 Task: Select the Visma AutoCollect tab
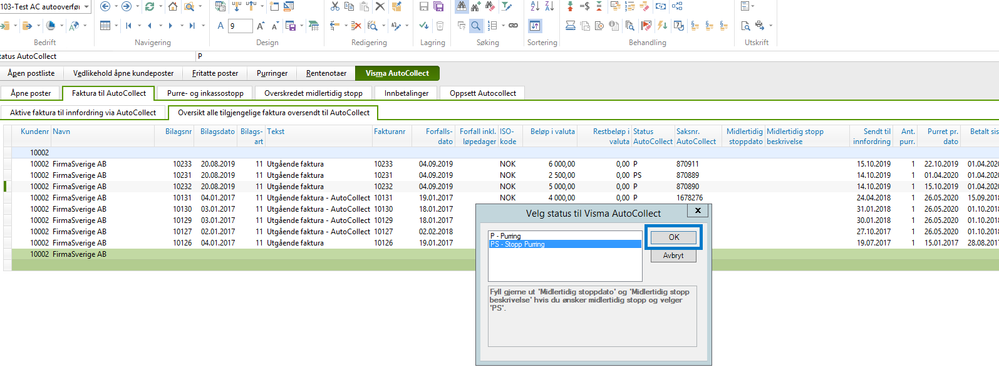tap(397, 73)
